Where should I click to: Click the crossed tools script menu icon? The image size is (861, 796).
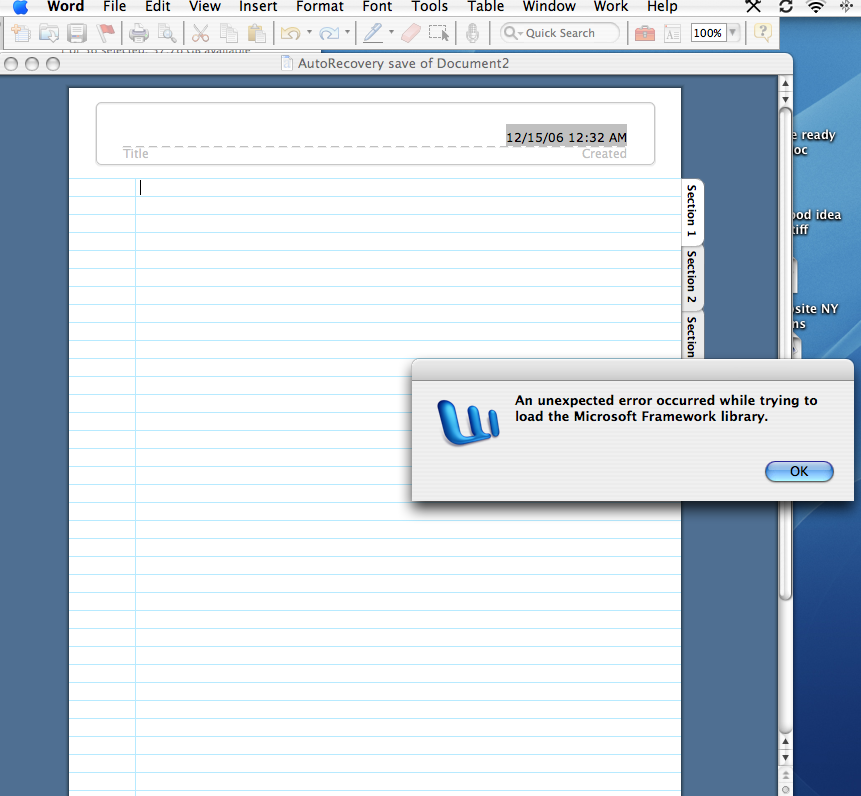point(753,7)
